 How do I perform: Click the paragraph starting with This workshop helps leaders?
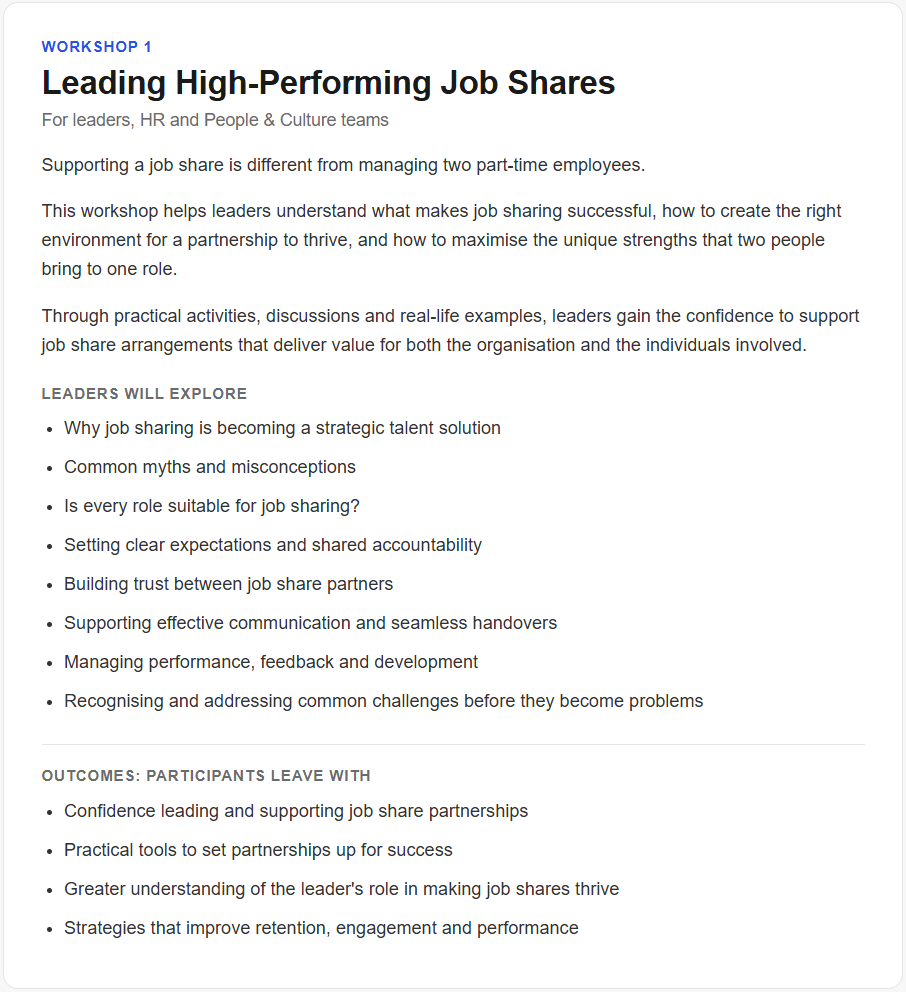[442, 240]
